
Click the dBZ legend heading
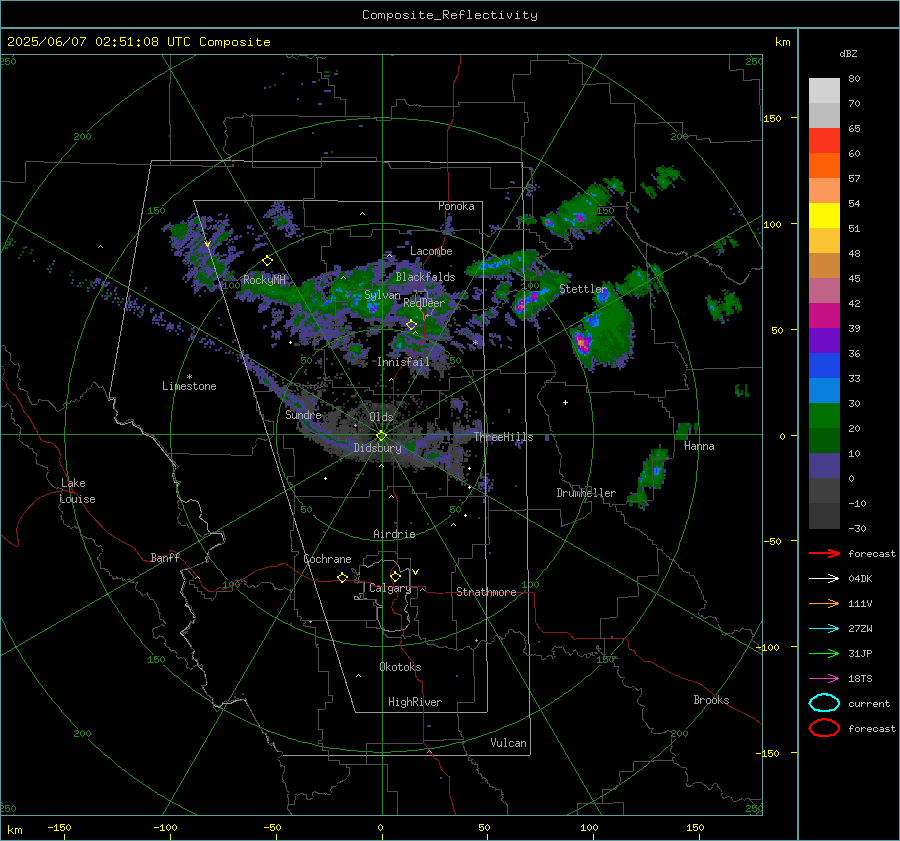coord(848,53)
